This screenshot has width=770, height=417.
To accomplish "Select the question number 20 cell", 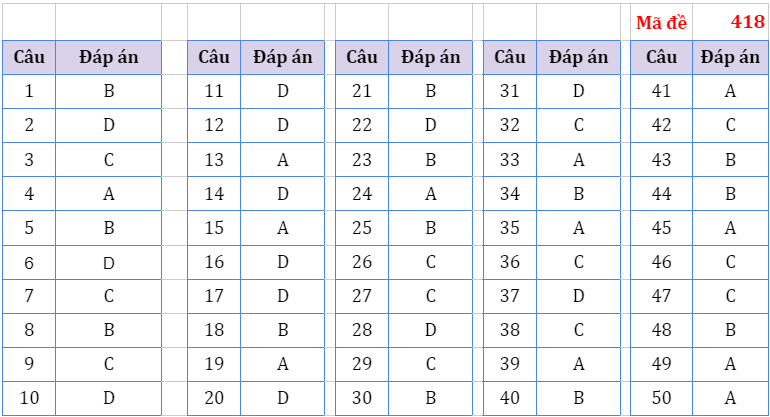I will pyautogui.click(x=214, y=398).
